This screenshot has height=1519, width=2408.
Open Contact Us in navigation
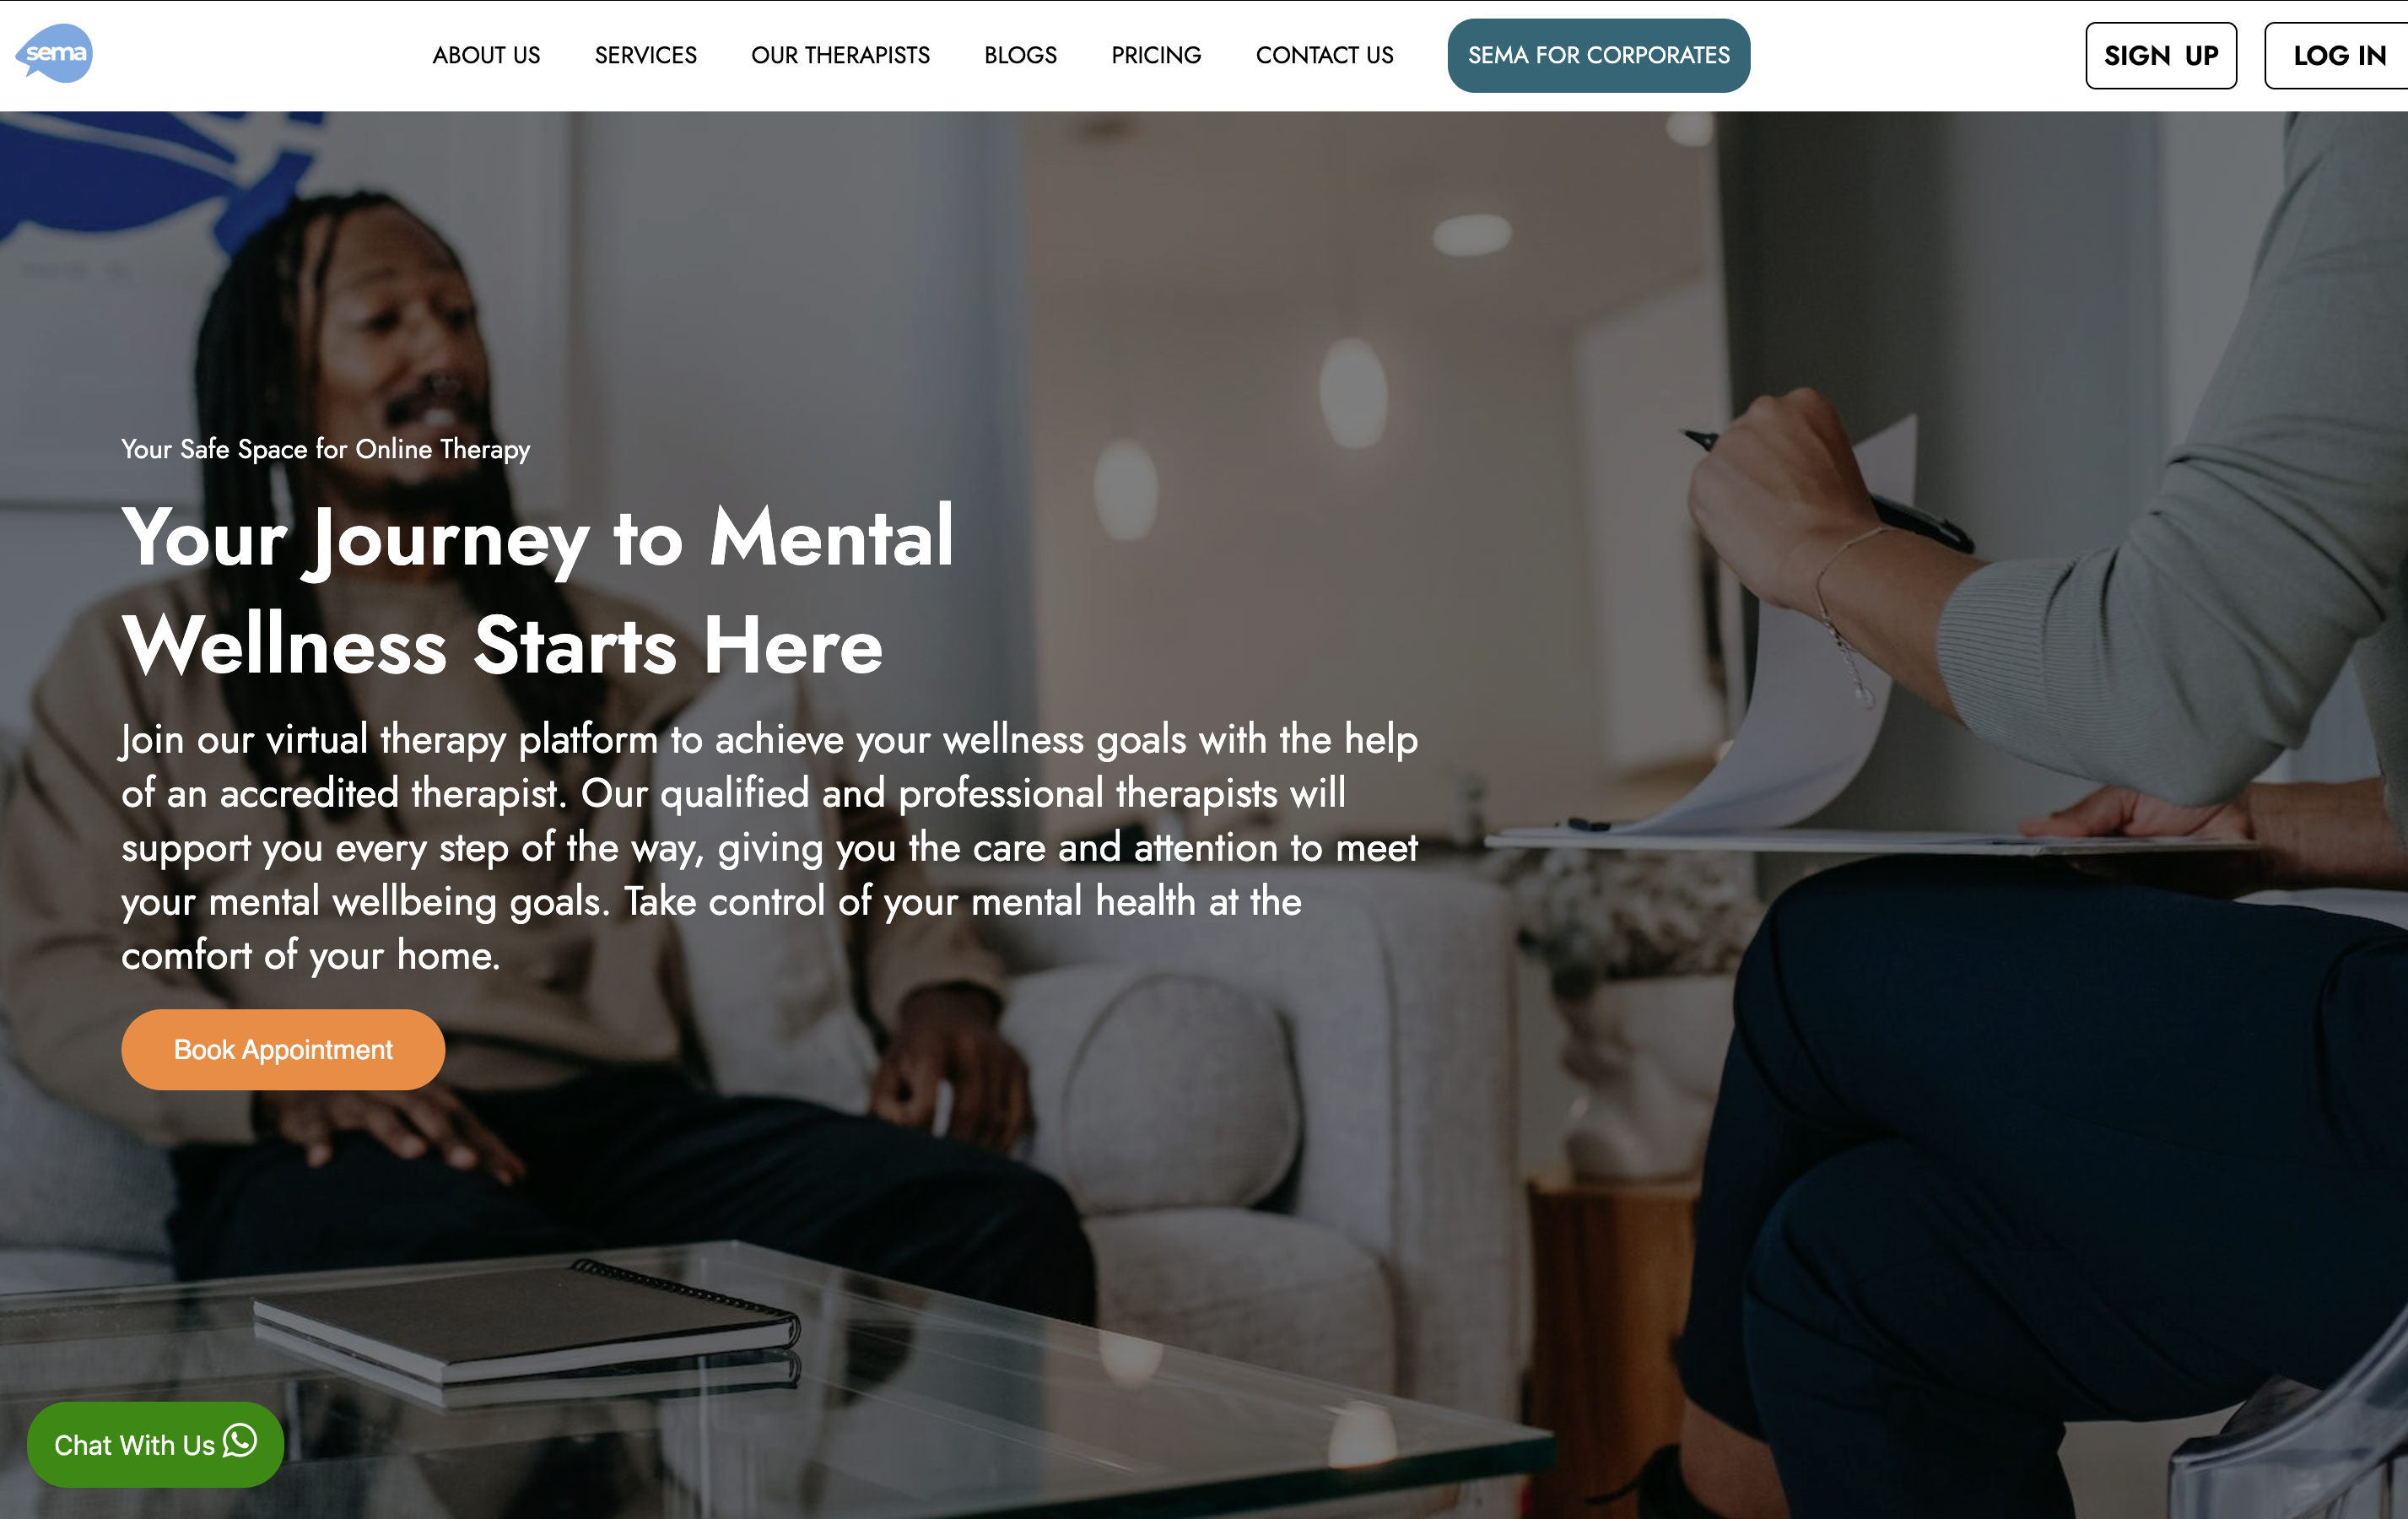[1324, 55]
